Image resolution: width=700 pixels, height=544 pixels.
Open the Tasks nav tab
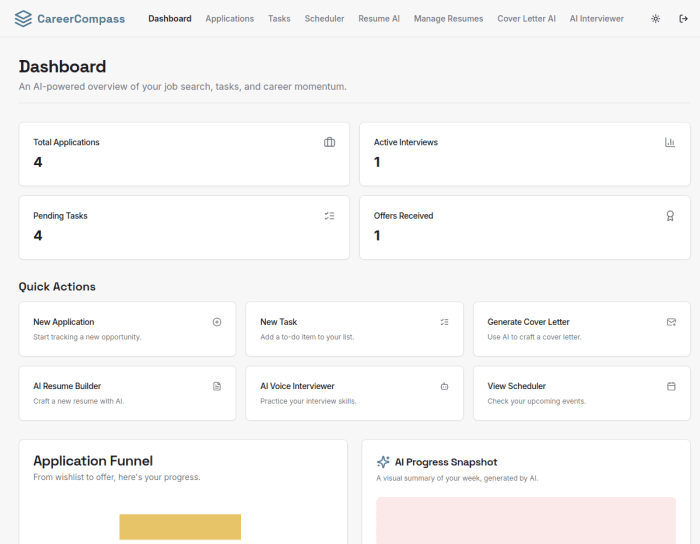pyautogui.click(x=279, y=19)
